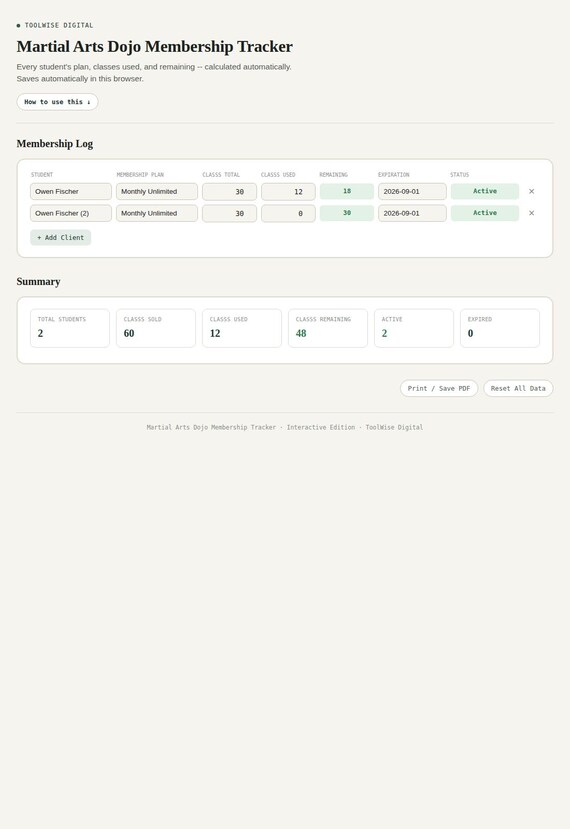This screenshot has width=570, height=829.
Task: Click the remaining value 30
Action: [x=347, y=213]
